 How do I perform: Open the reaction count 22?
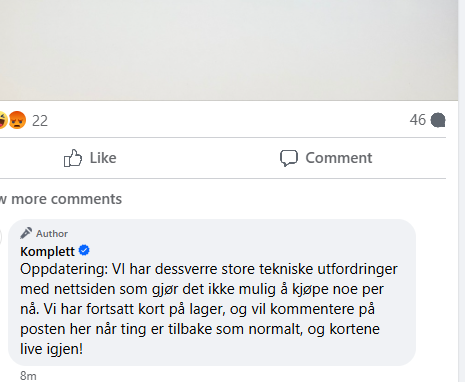[x=40, y=121]
